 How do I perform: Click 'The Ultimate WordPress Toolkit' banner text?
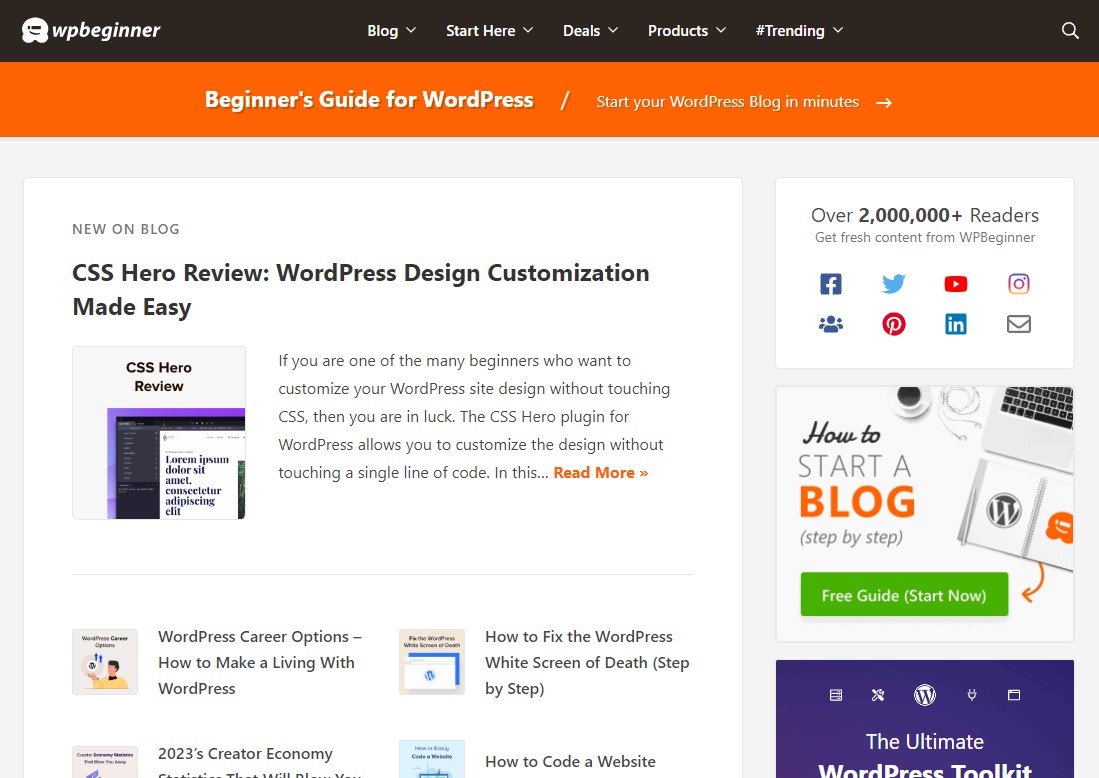924,756
